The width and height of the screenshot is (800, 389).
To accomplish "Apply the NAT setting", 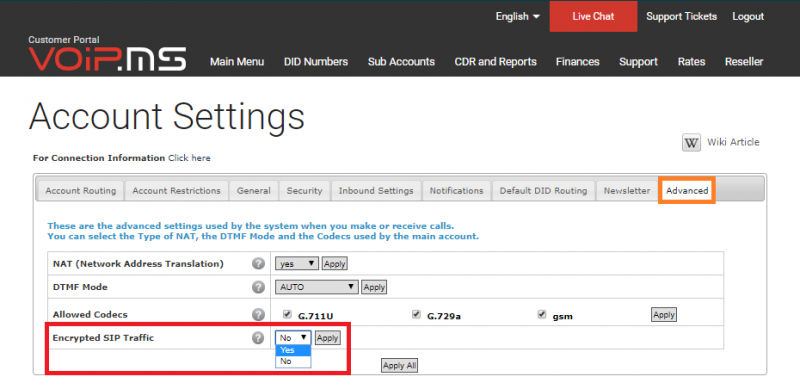I will pos(335,264).
